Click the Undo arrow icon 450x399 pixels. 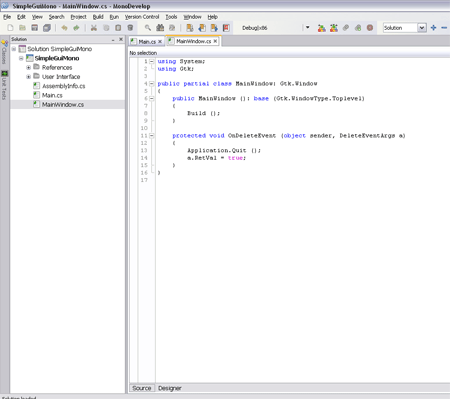coord(64,28)
